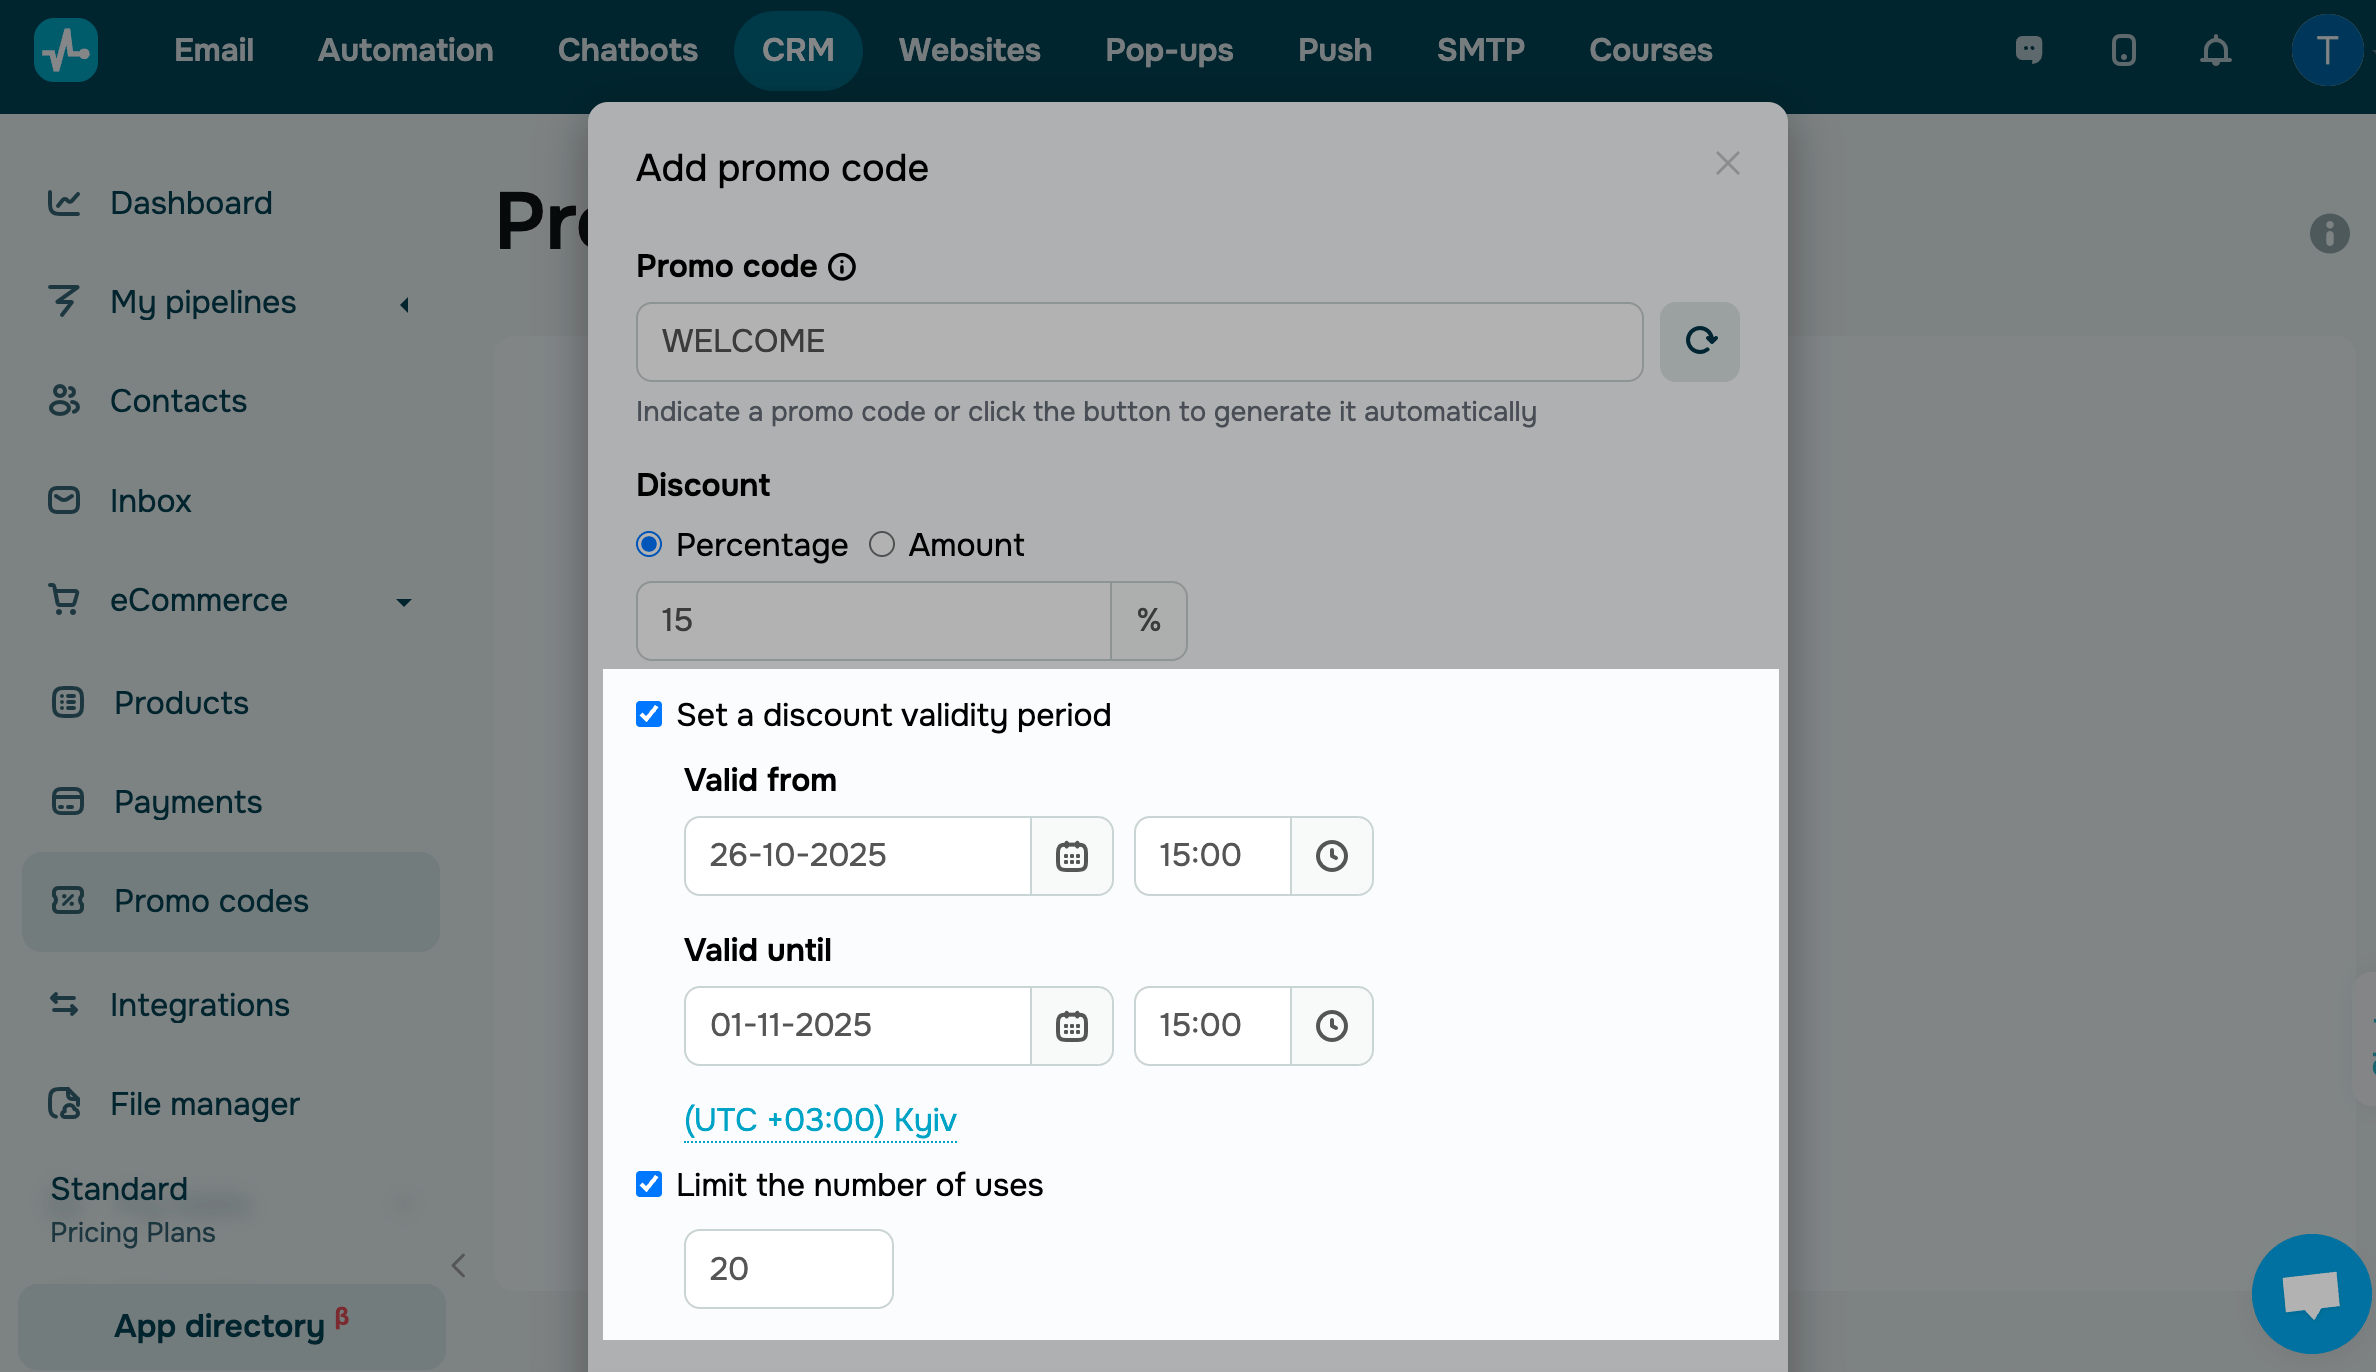Click the regenerate promo code icon
The height and width of the screenshot is (1372, 2376).
click(1699, 341)
